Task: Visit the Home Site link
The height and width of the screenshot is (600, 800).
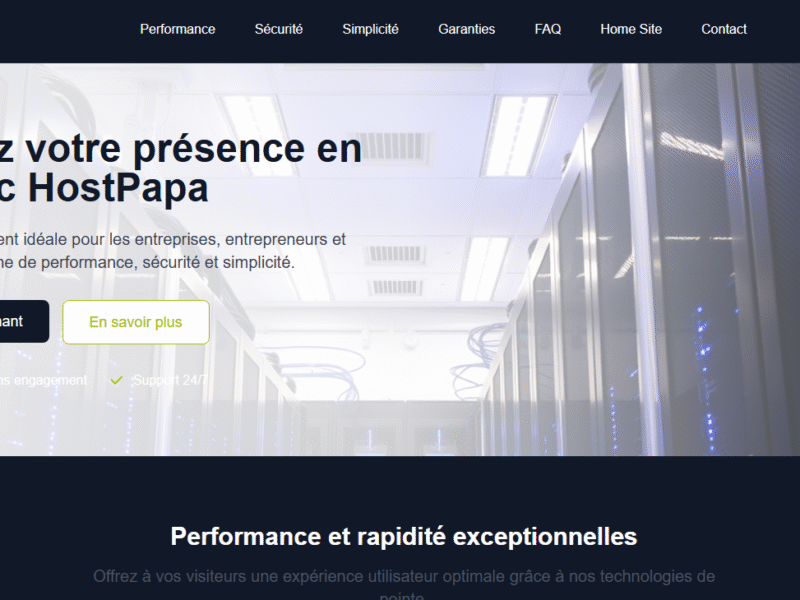Action: tap(631, 29)
